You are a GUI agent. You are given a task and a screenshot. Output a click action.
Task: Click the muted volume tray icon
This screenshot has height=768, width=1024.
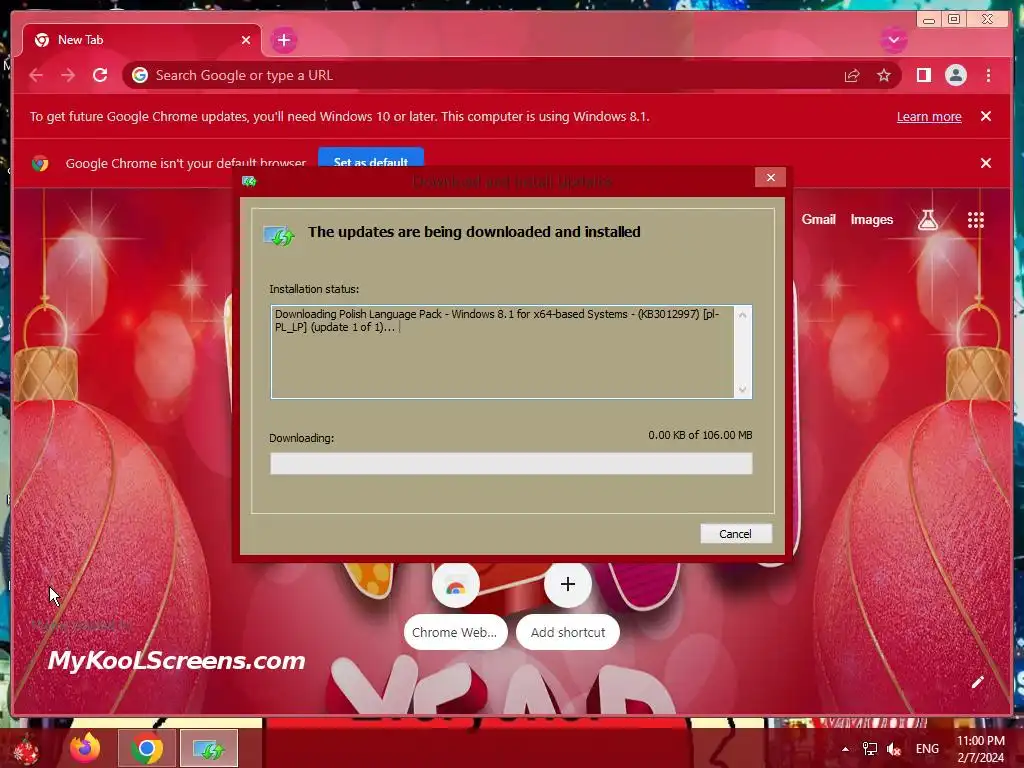[893, 749]
